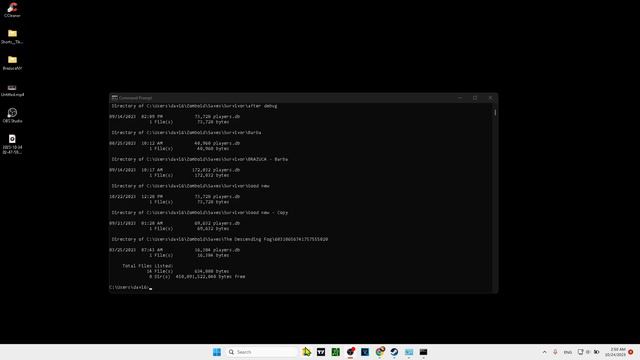Click the command prompt input line
The width and height of the screenshot is (640, 360).
131,287
